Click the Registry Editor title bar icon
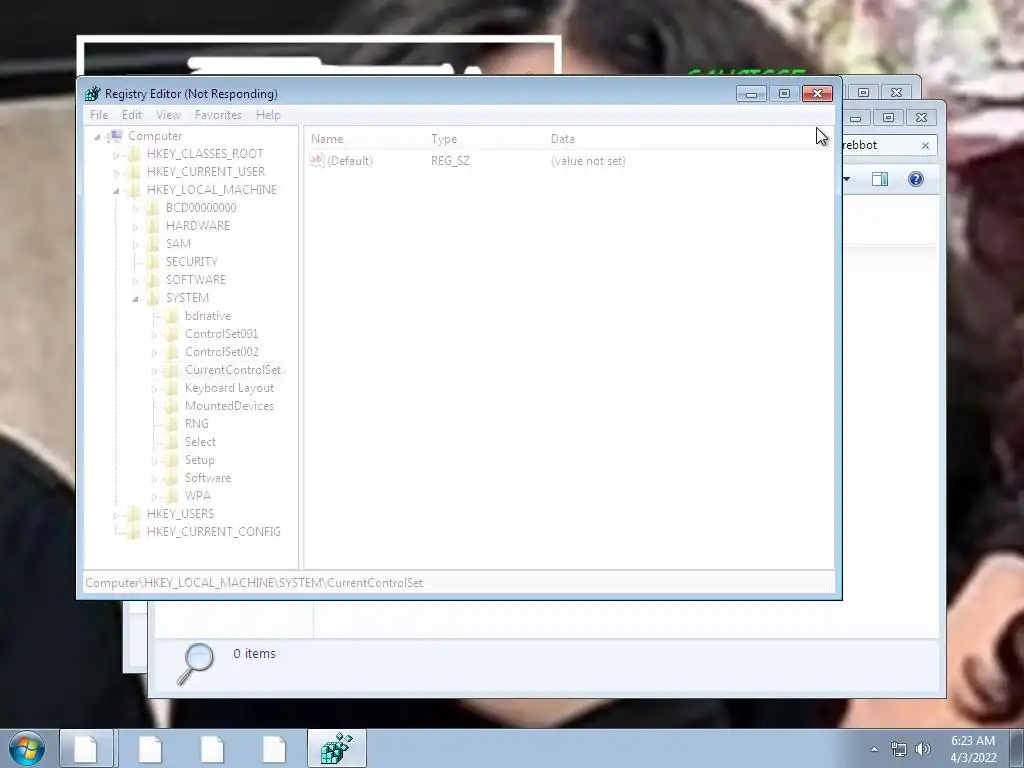This screenshot has height=768, width=1024. (x=93, y=93)
